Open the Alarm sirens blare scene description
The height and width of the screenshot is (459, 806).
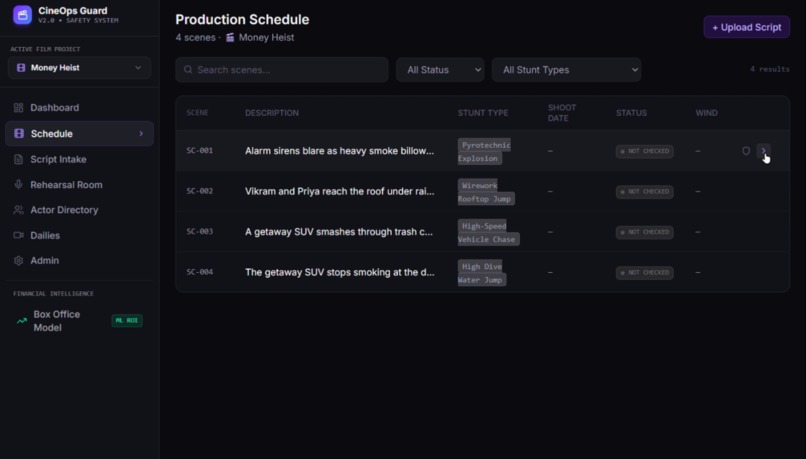click(x=339, y=151)
